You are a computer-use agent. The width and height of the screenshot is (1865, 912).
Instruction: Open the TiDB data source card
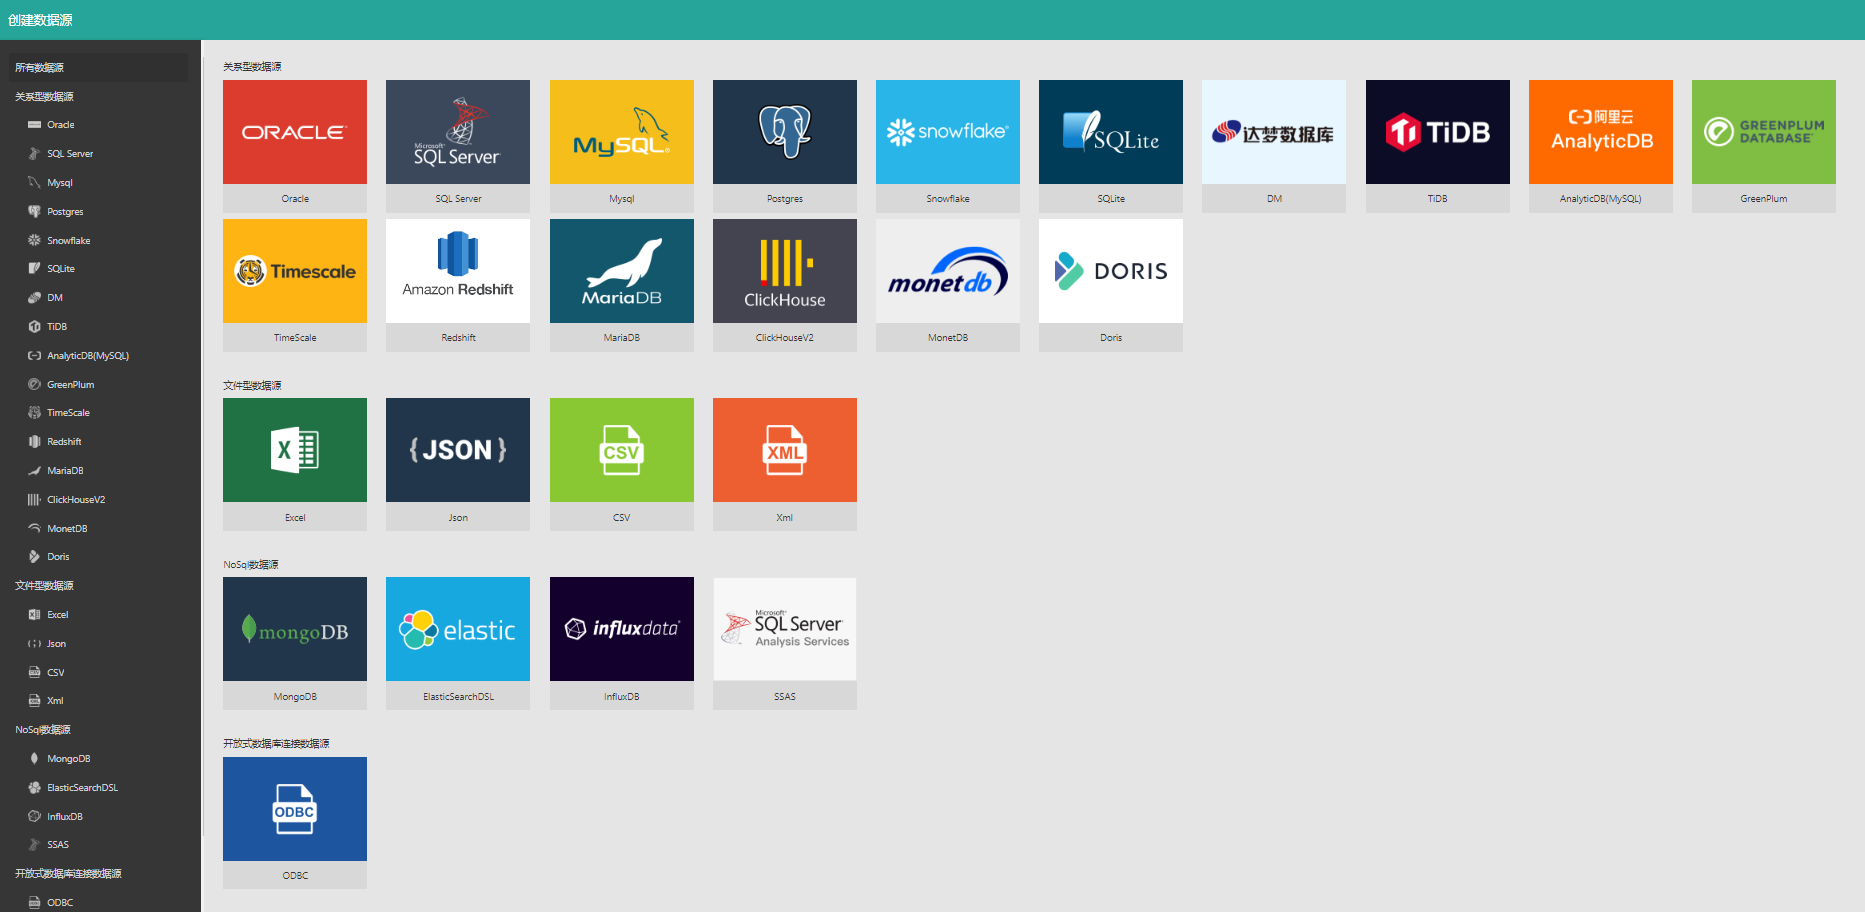pos(1438,146)
